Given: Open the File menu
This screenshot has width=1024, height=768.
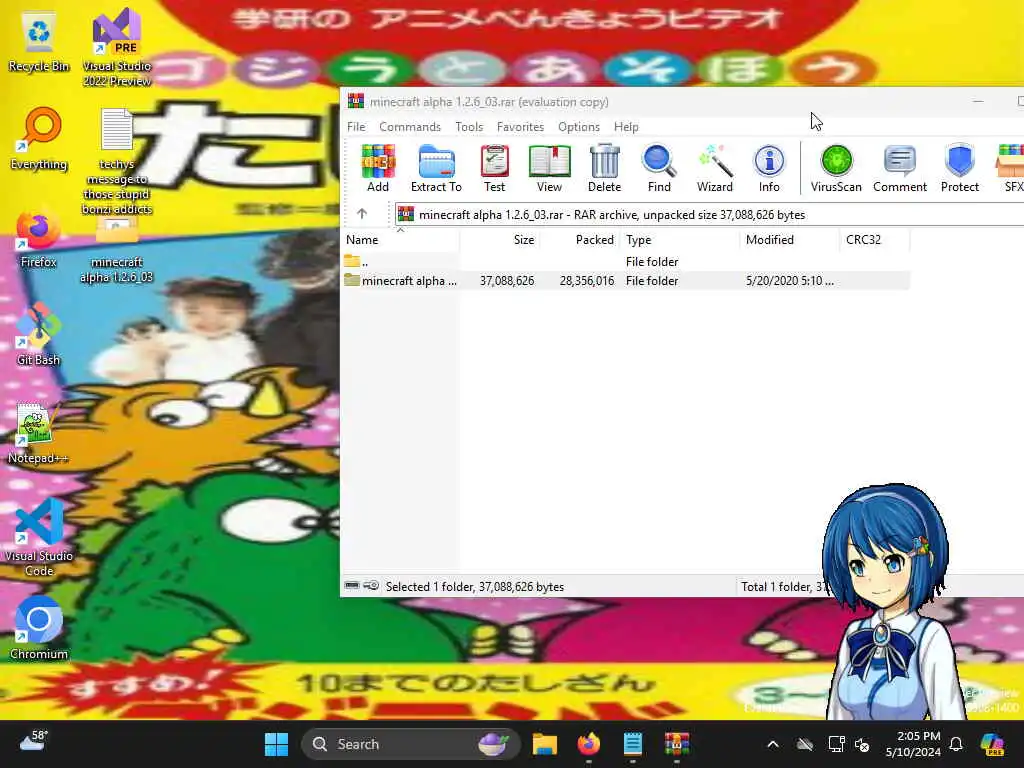Looking at the screenshot, I should tap(356, 127).
